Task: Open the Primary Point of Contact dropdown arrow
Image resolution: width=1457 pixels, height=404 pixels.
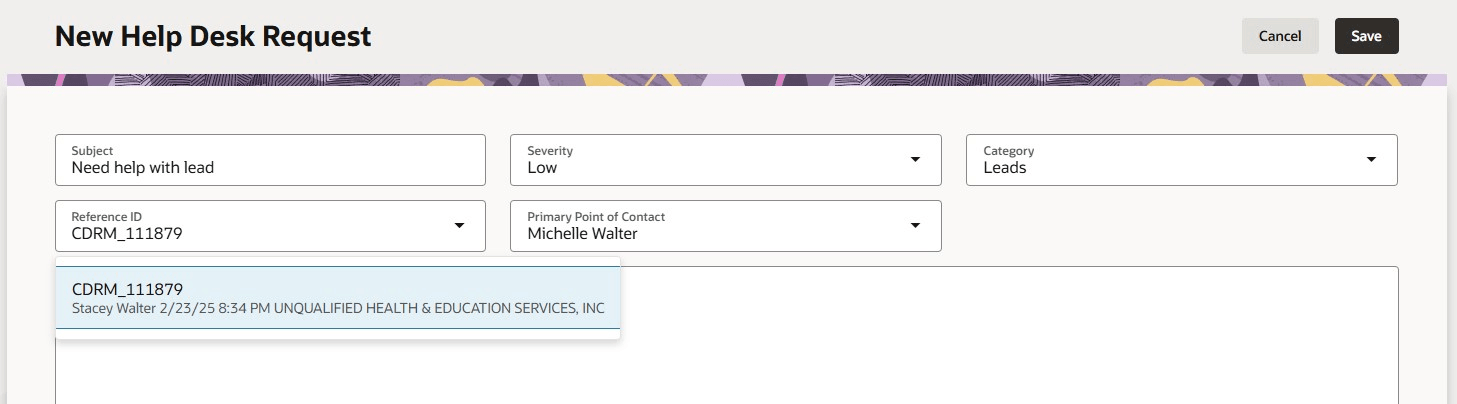Action: [915, 226]
